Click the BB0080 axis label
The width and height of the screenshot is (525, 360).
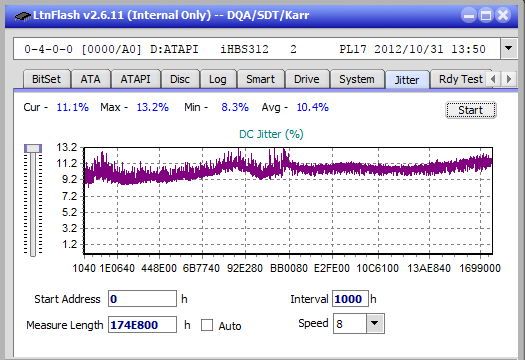click(289, 268)
